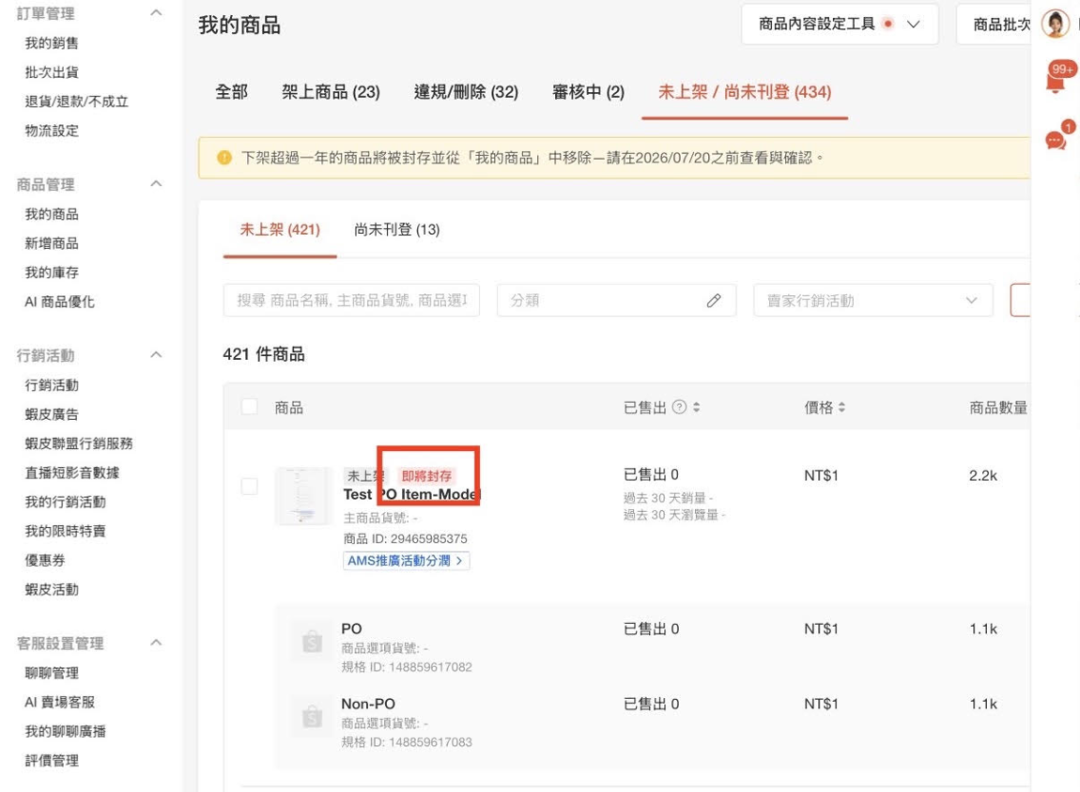Open 新增商品 in sidebar

pos(52,243)
